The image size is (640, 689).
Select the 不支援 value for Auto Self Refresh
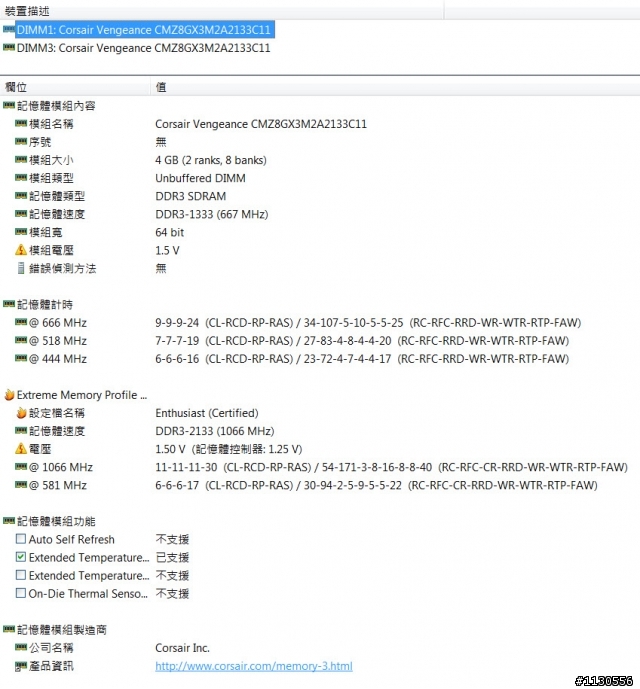(172, 539)
